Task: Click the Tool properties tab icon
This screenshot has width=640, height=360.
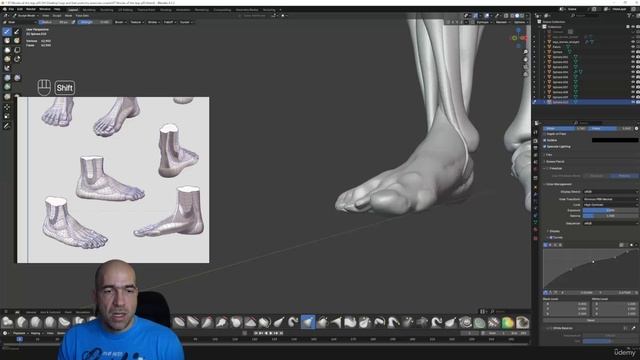Action: click(536, 132)
